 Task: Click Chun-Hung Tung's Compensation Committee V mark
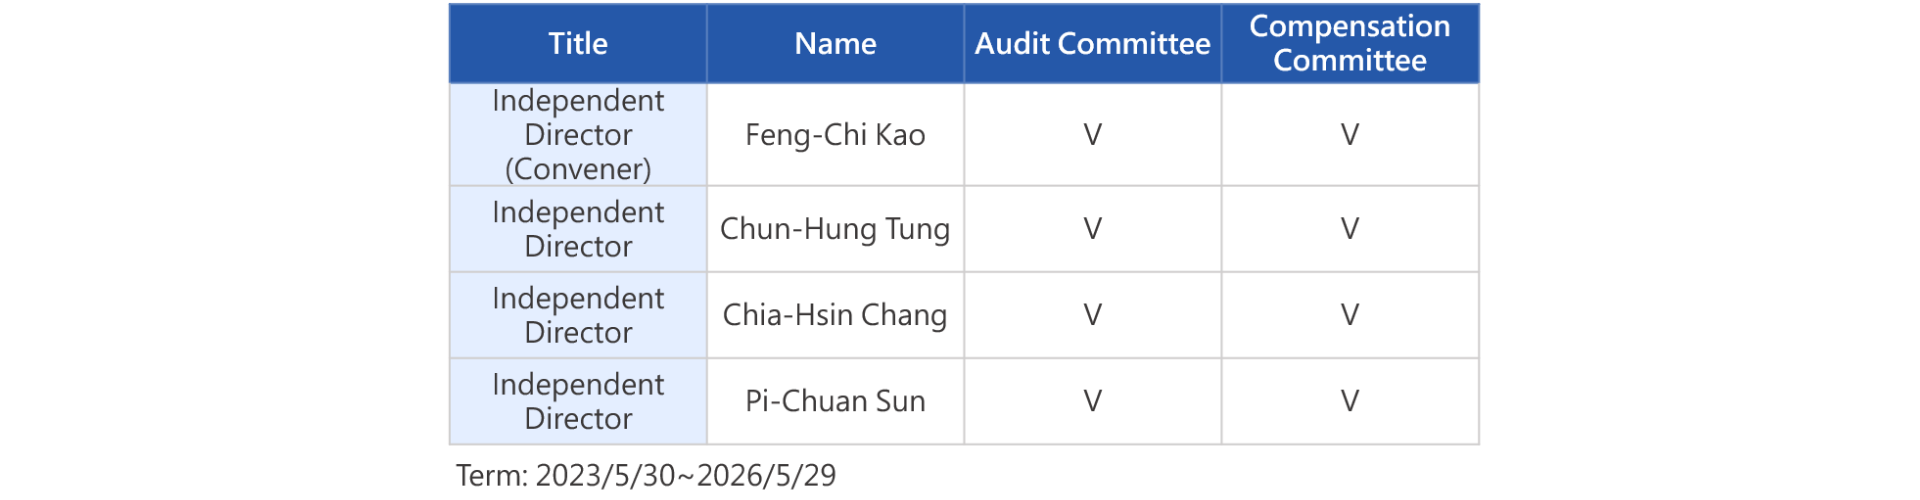click(1349, 229)
